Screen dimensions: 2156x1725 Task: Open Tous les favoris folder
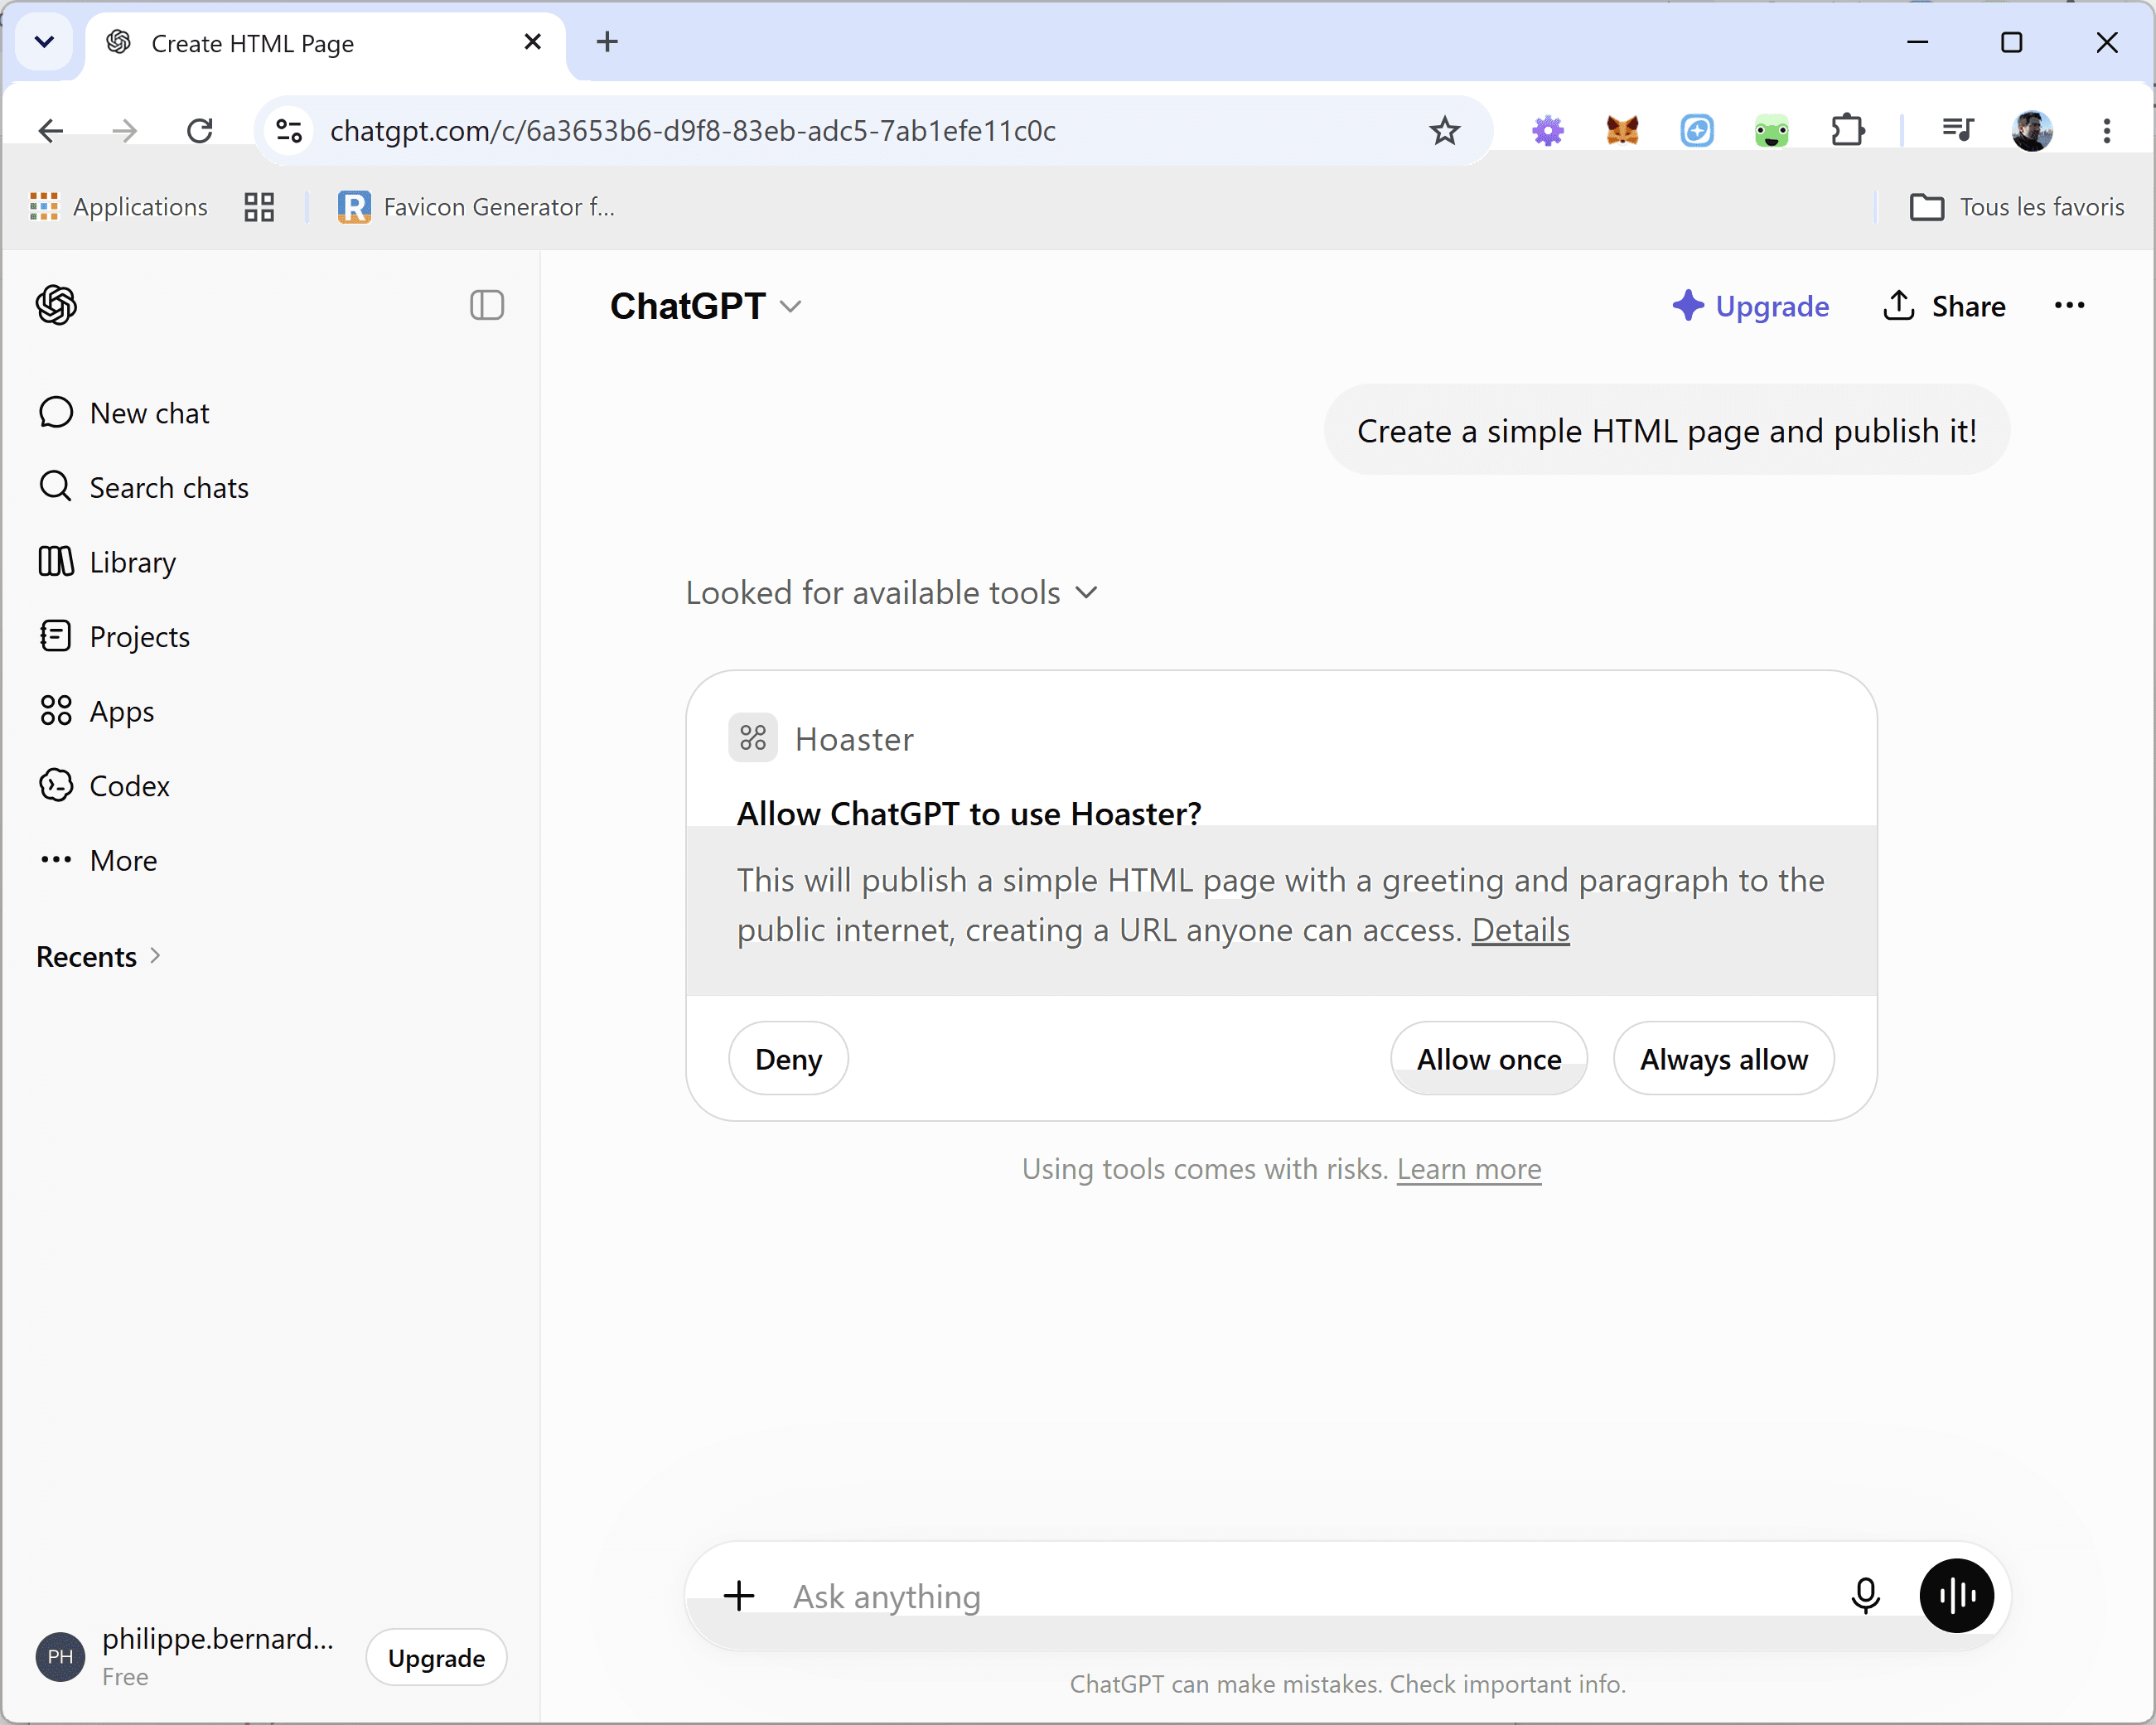[2016, 207]
